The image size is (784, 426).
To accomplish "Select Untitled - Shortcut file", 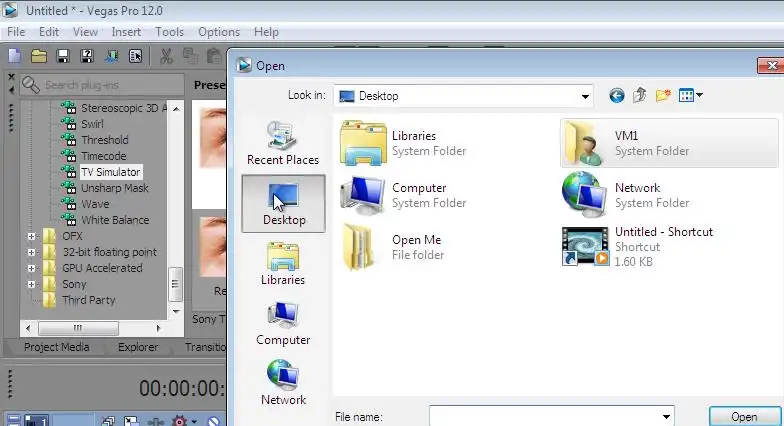I will pos(638,246).
